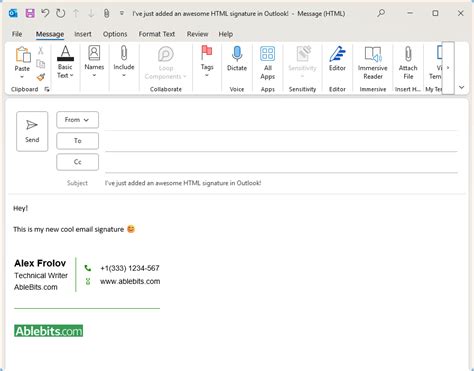Open the Clipboard dialog launcher
474x371 pixels.
point(47,89)
